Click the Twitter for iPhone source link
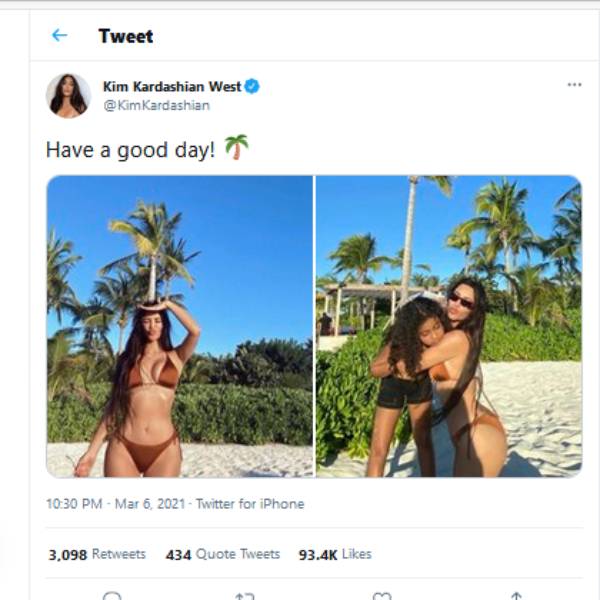The image size is (600, 600). point(250,504)
